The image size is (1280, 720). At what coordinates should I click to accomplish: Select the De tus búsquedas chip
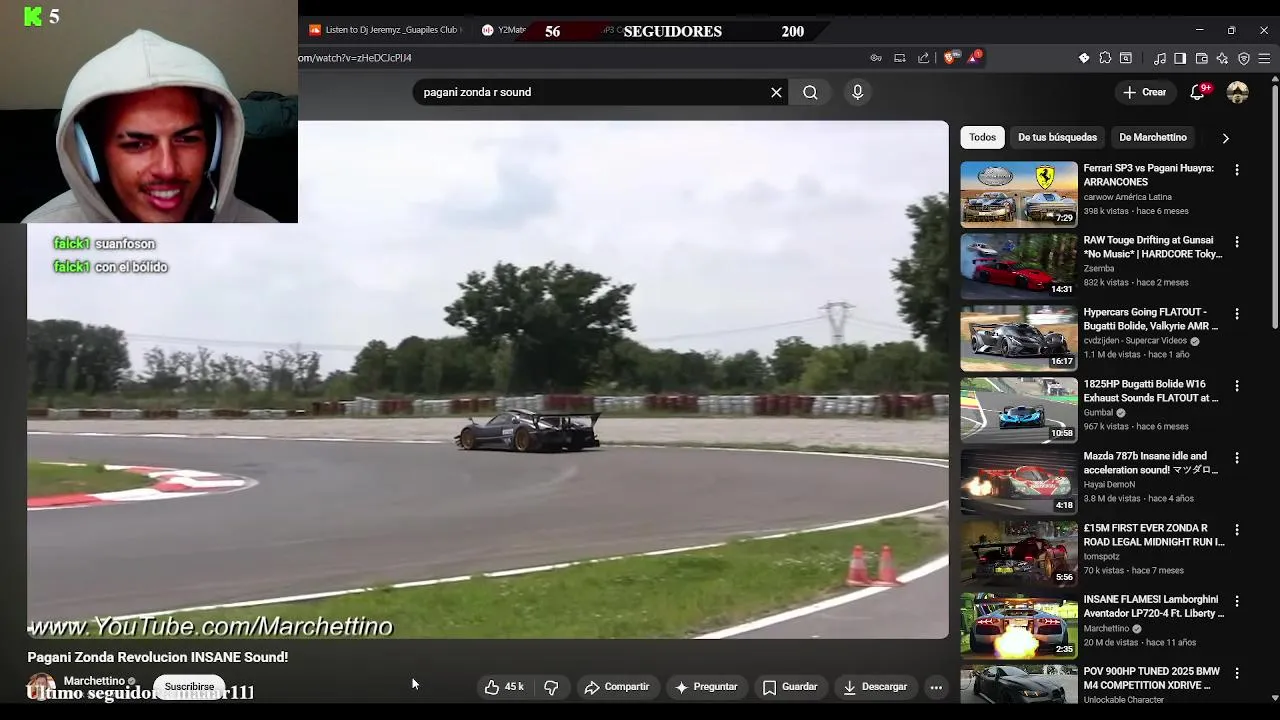[x=1057, y=137]
